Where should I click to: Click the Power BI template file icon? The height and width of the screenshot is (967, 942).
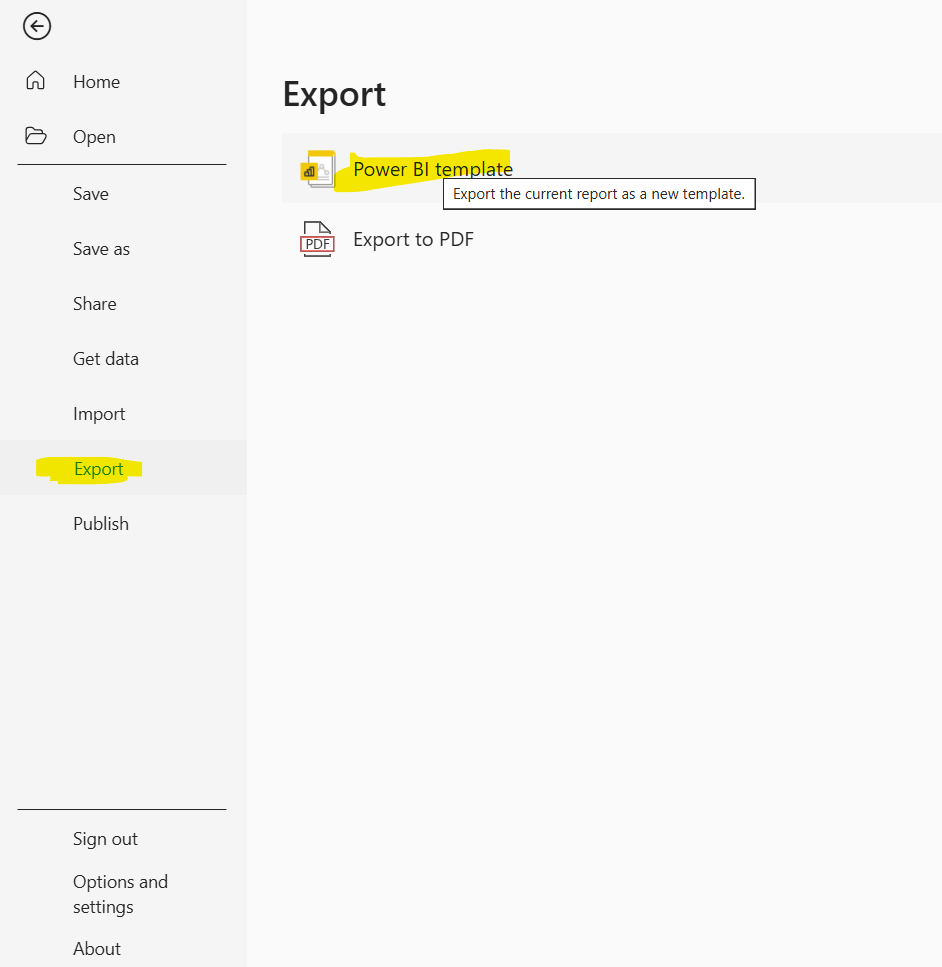click(x=318, y=169)
